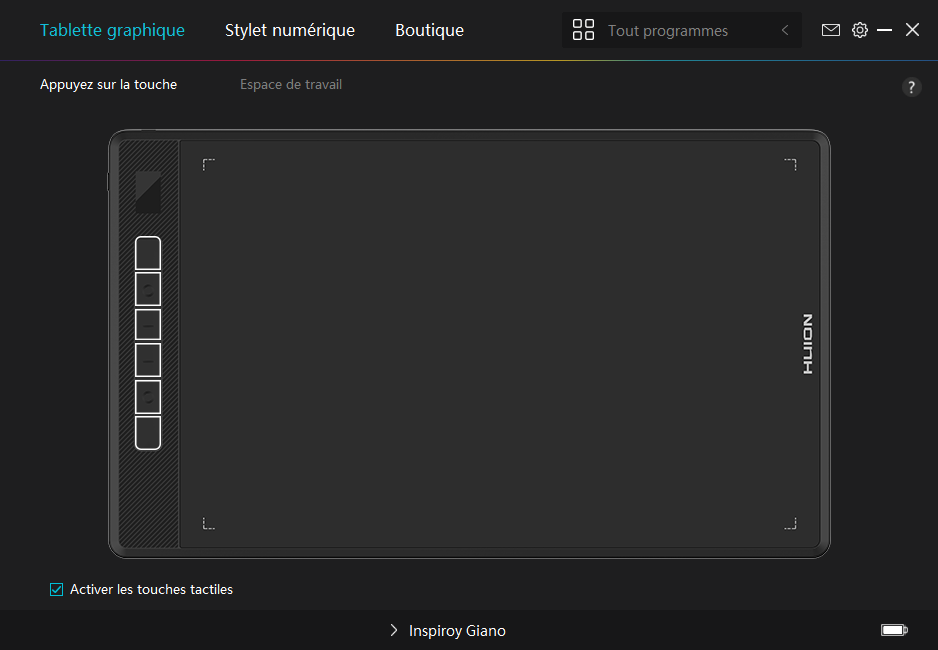Open settings via the gear icon
This screenshot has height=650, width=938.
pyautogui.click(x=859, y=30)
